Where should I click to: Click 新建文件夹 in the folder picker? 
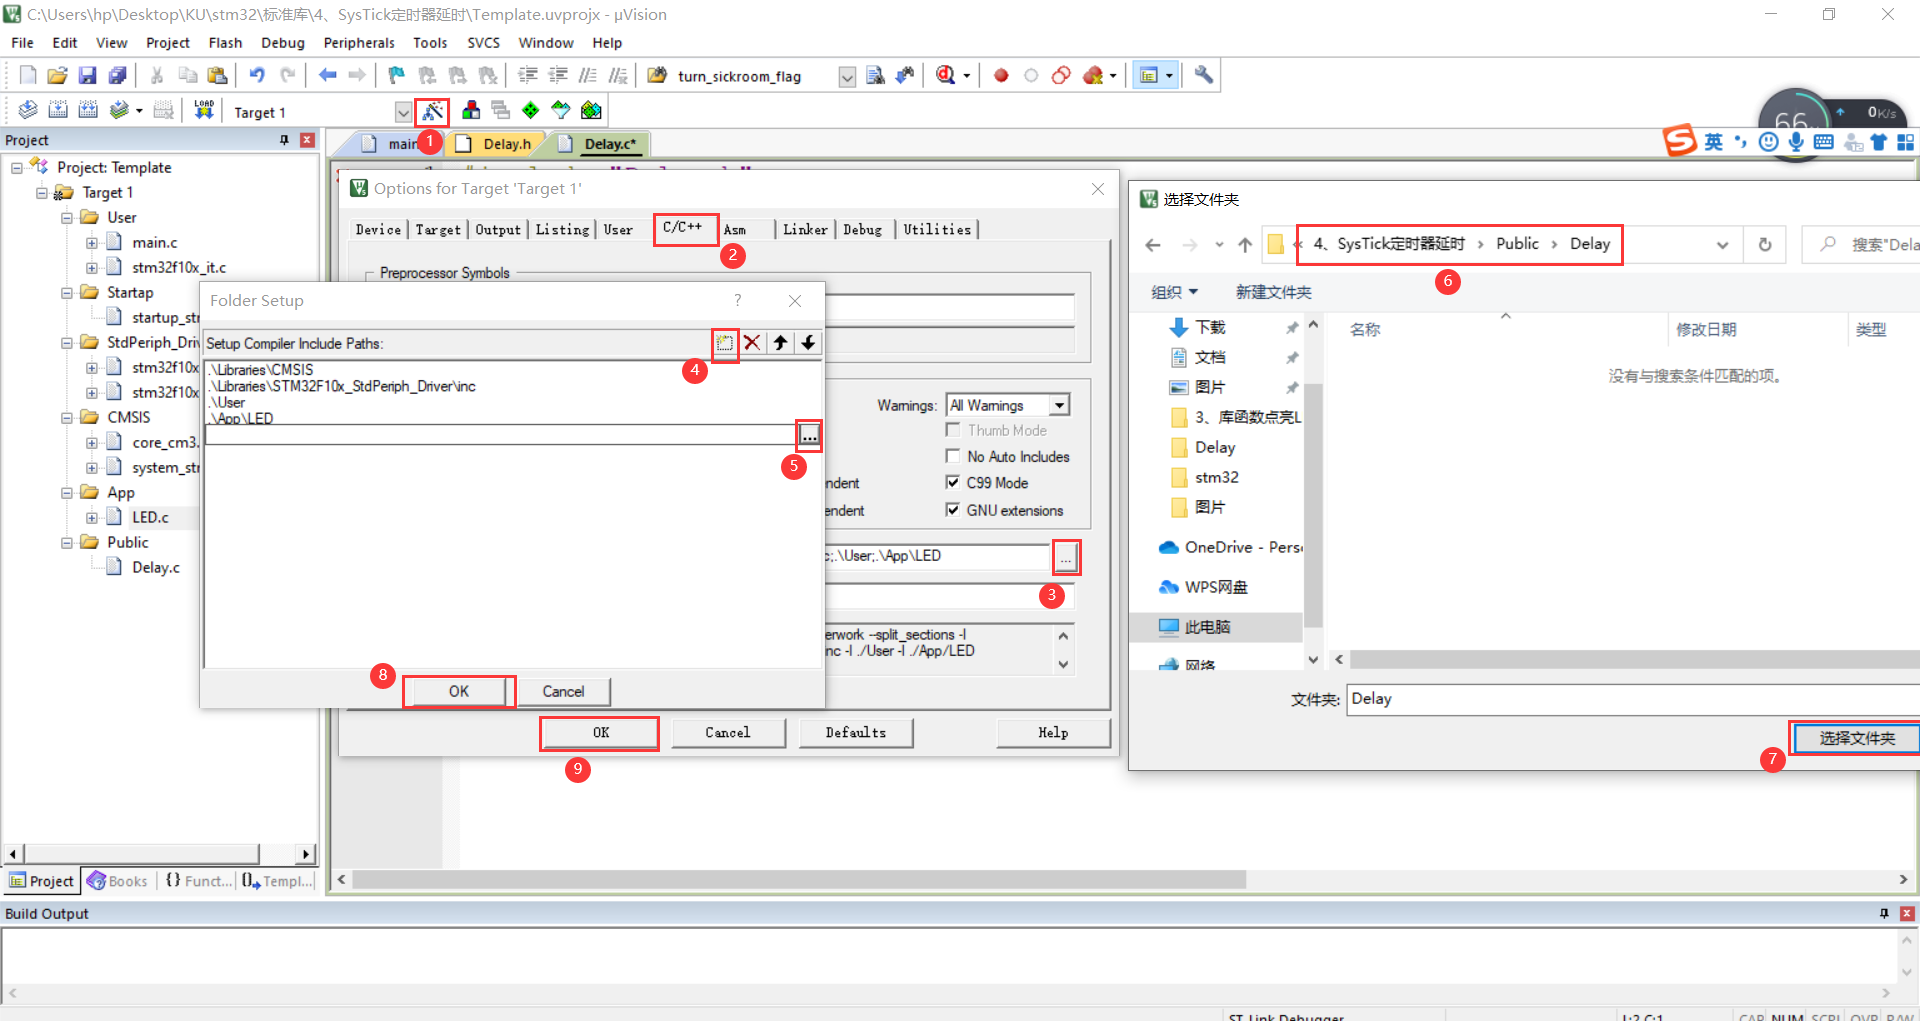[1273, 292]
